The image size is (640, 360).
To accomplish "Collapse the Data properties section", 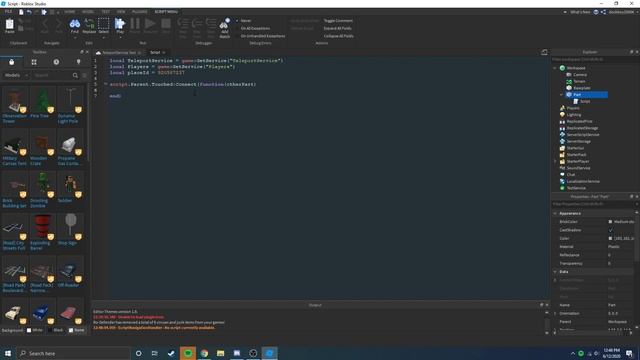I will point(555,271).
